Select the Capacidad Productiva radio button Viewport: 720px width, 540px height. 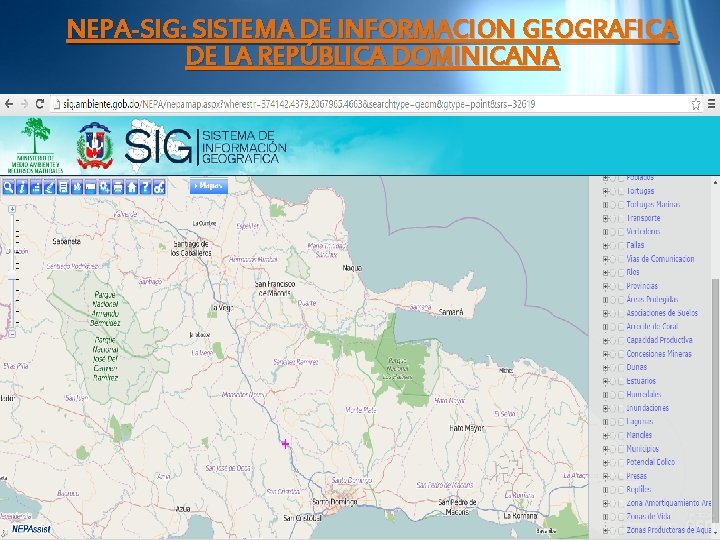coord(613,341)
